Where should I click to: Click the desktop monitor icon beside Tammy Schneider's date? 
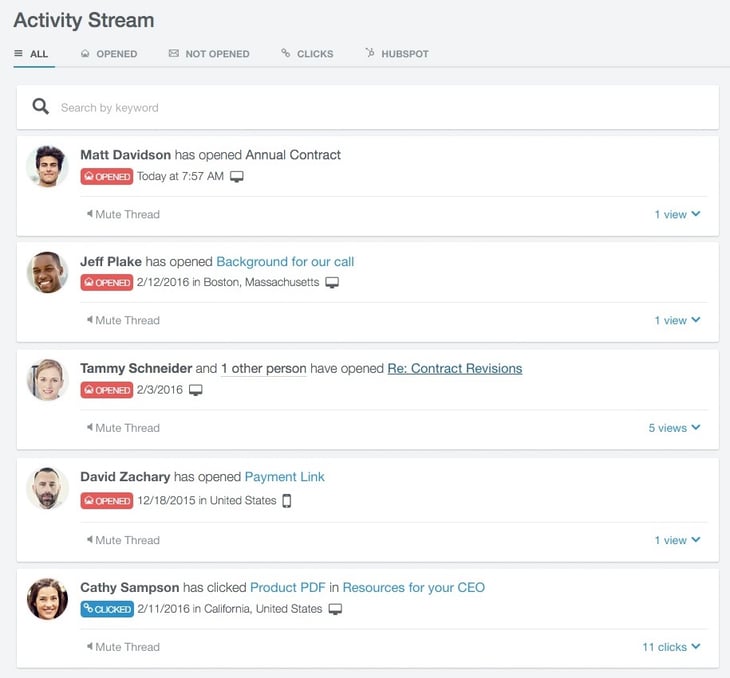point(196,390)
